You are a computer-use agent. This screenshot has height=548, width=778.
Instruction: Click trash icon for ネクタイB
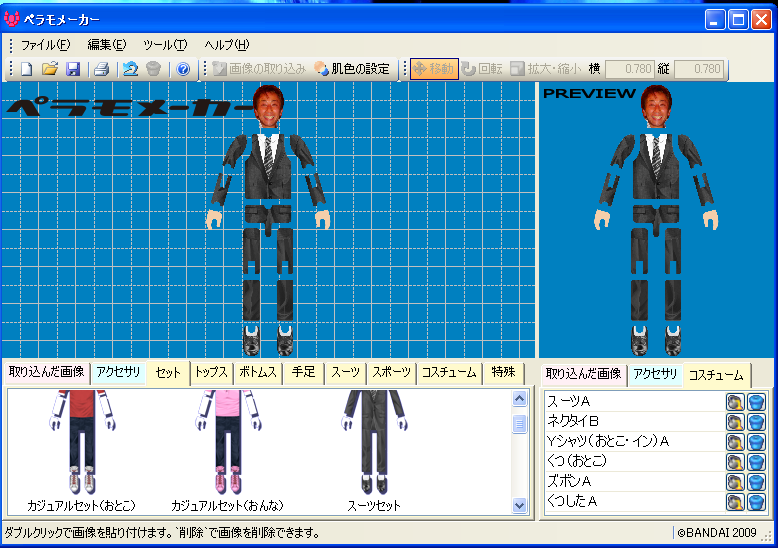(756, 421)
